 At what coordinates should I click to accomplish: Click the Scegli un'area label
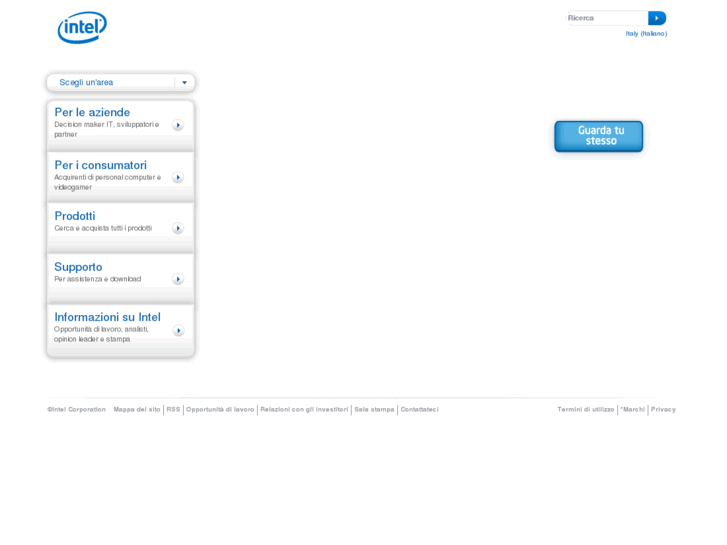tap(86, 83)
